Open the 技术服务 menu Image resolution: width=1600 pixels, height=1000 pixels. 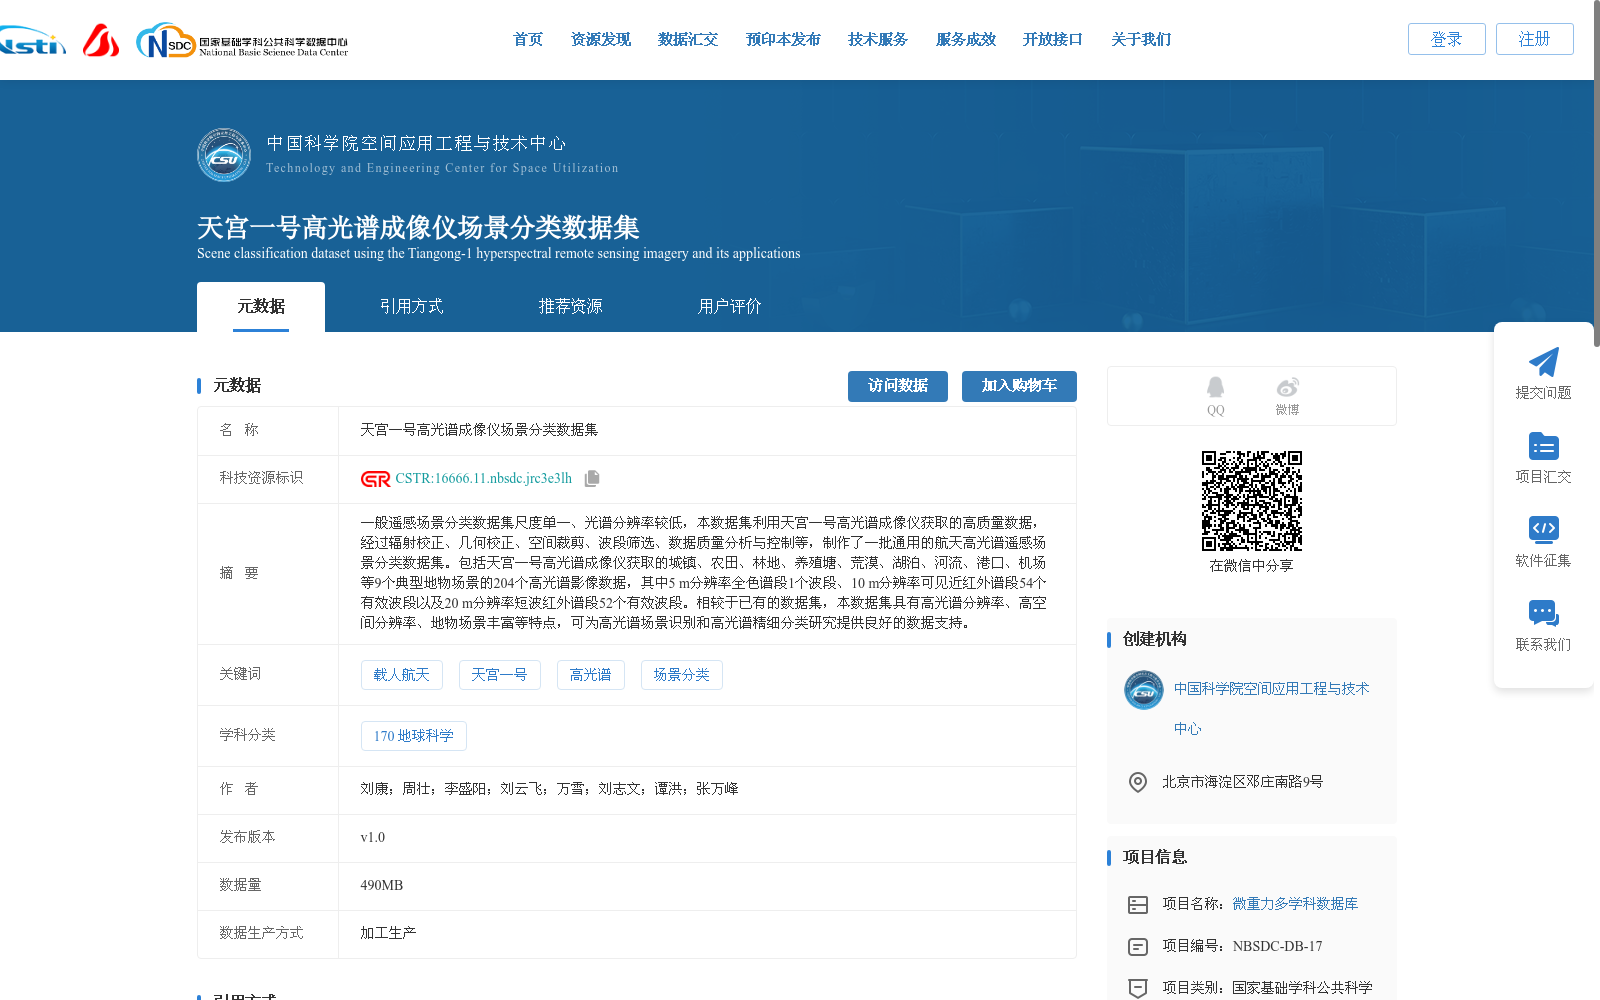(878, 40)
